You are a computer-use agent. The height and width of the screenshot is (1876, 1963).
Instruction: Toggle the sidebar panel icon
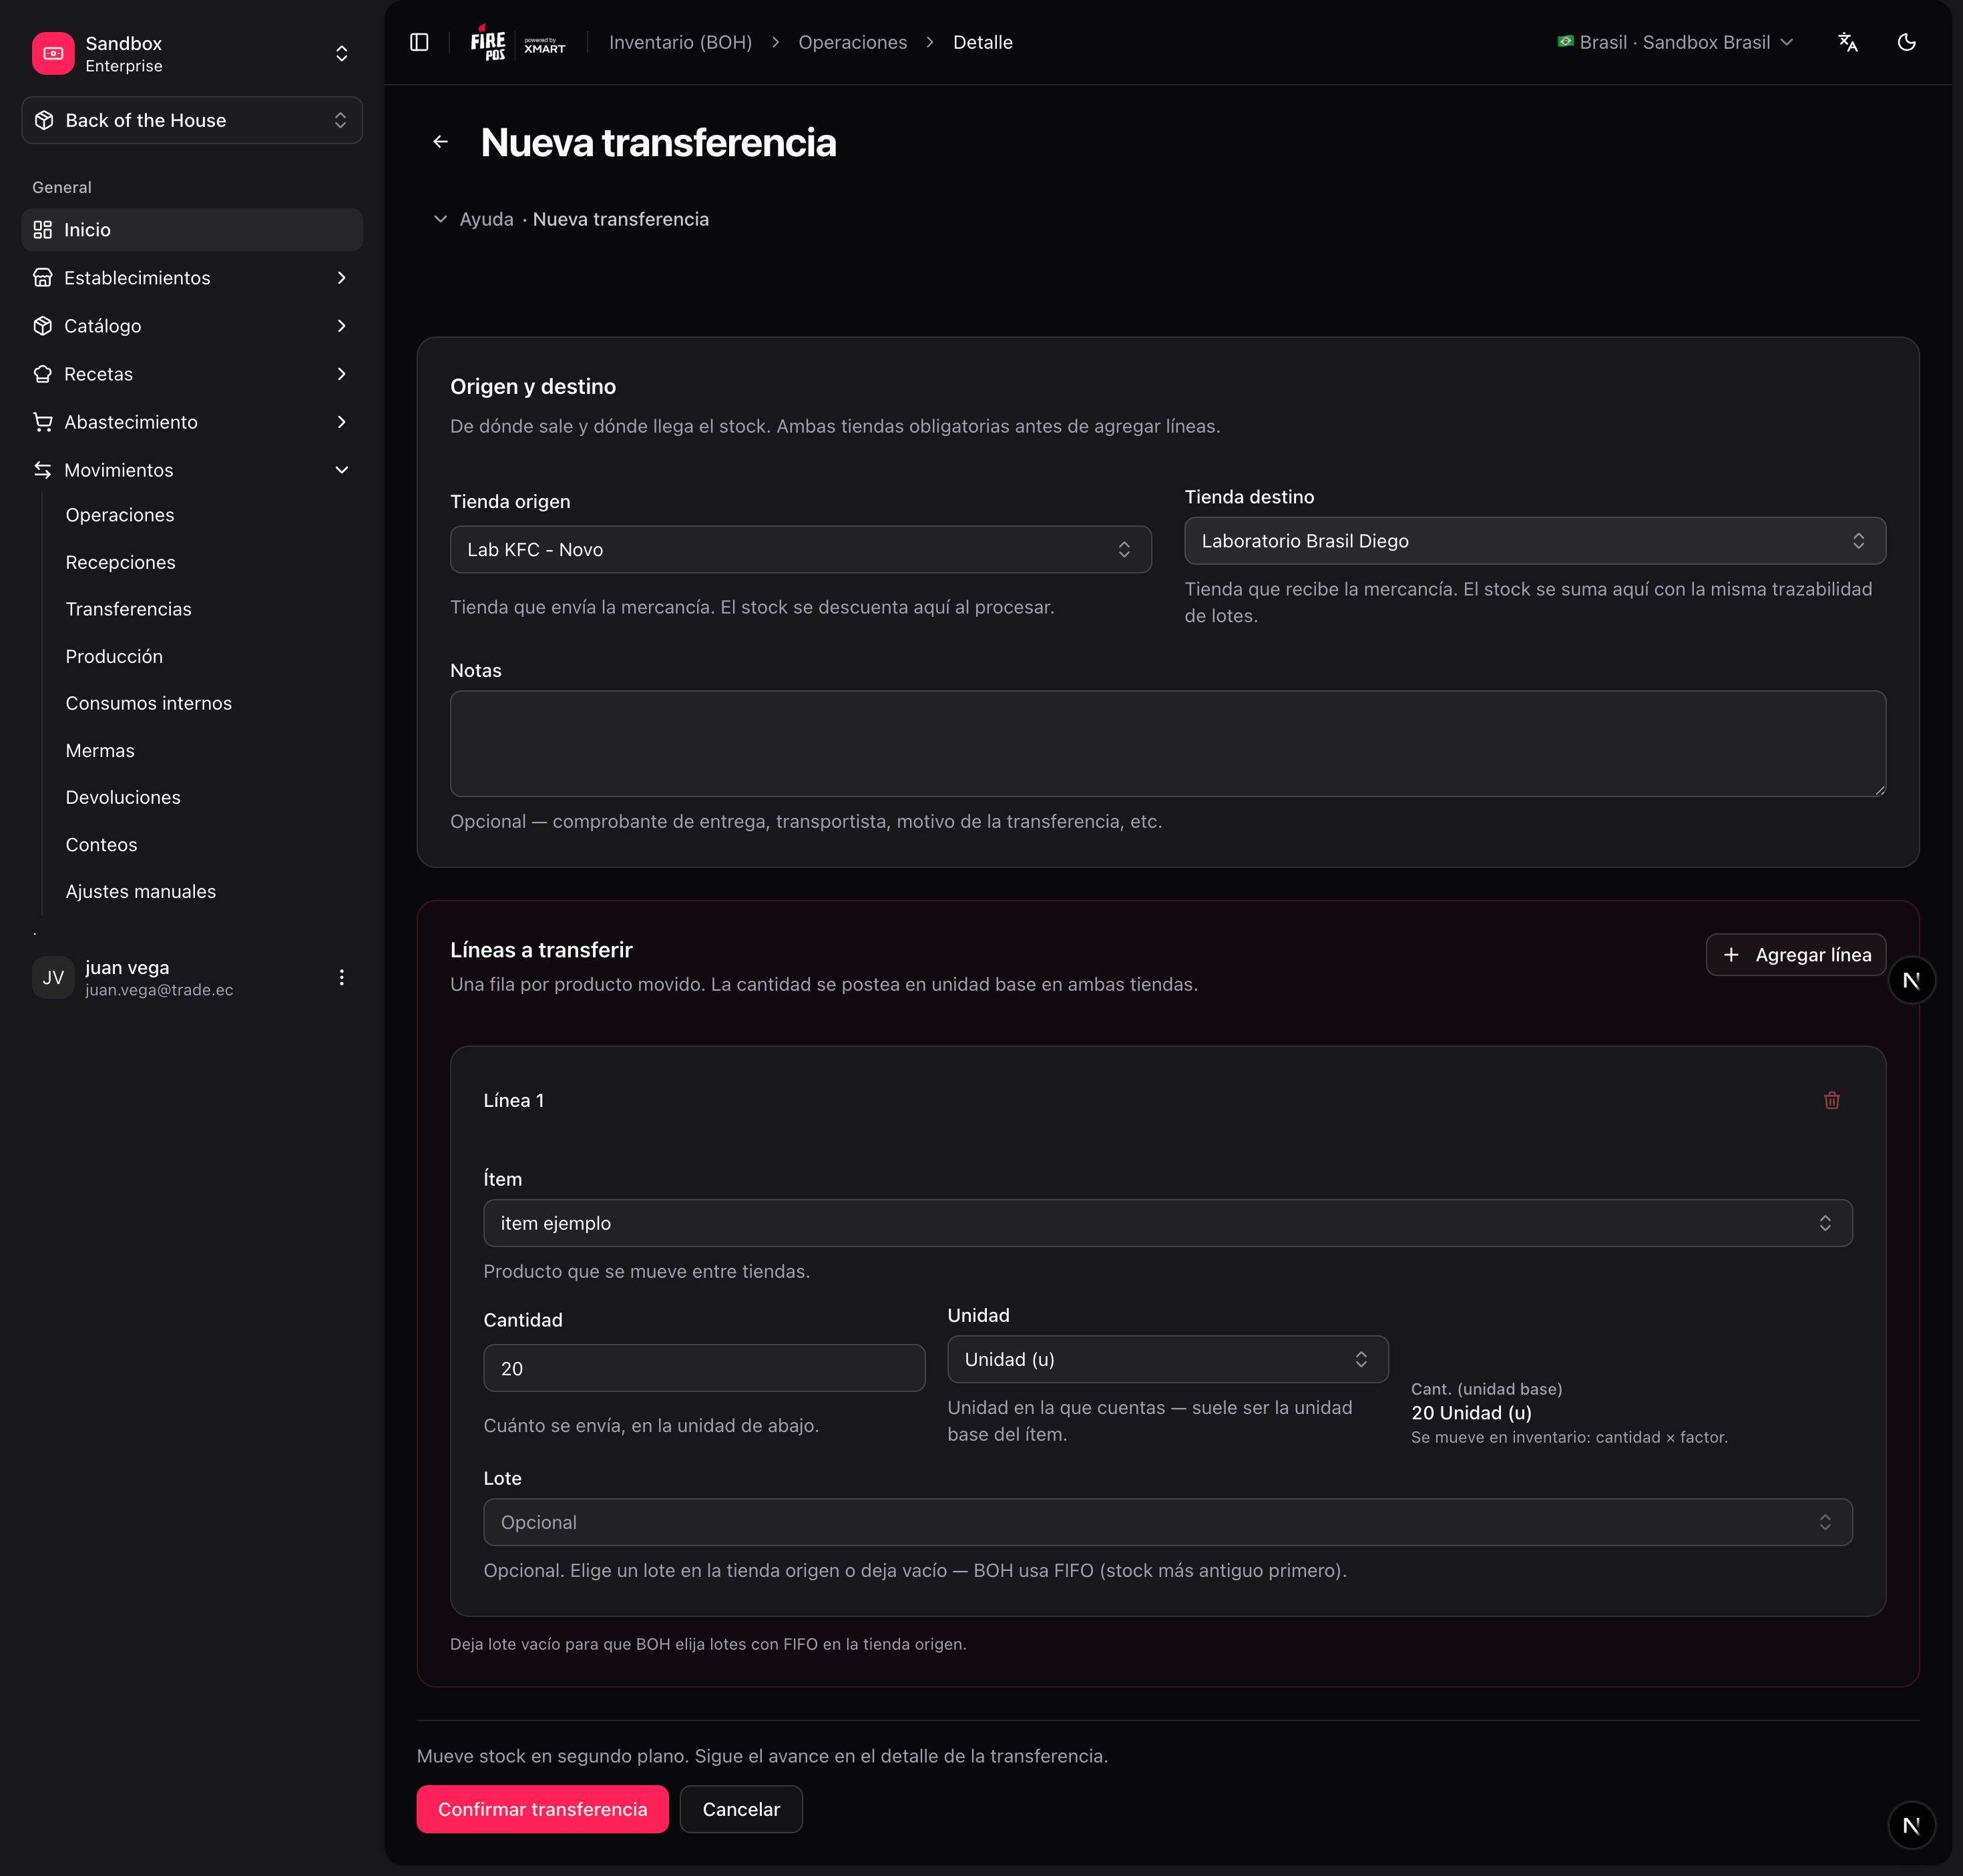(419, 42)
